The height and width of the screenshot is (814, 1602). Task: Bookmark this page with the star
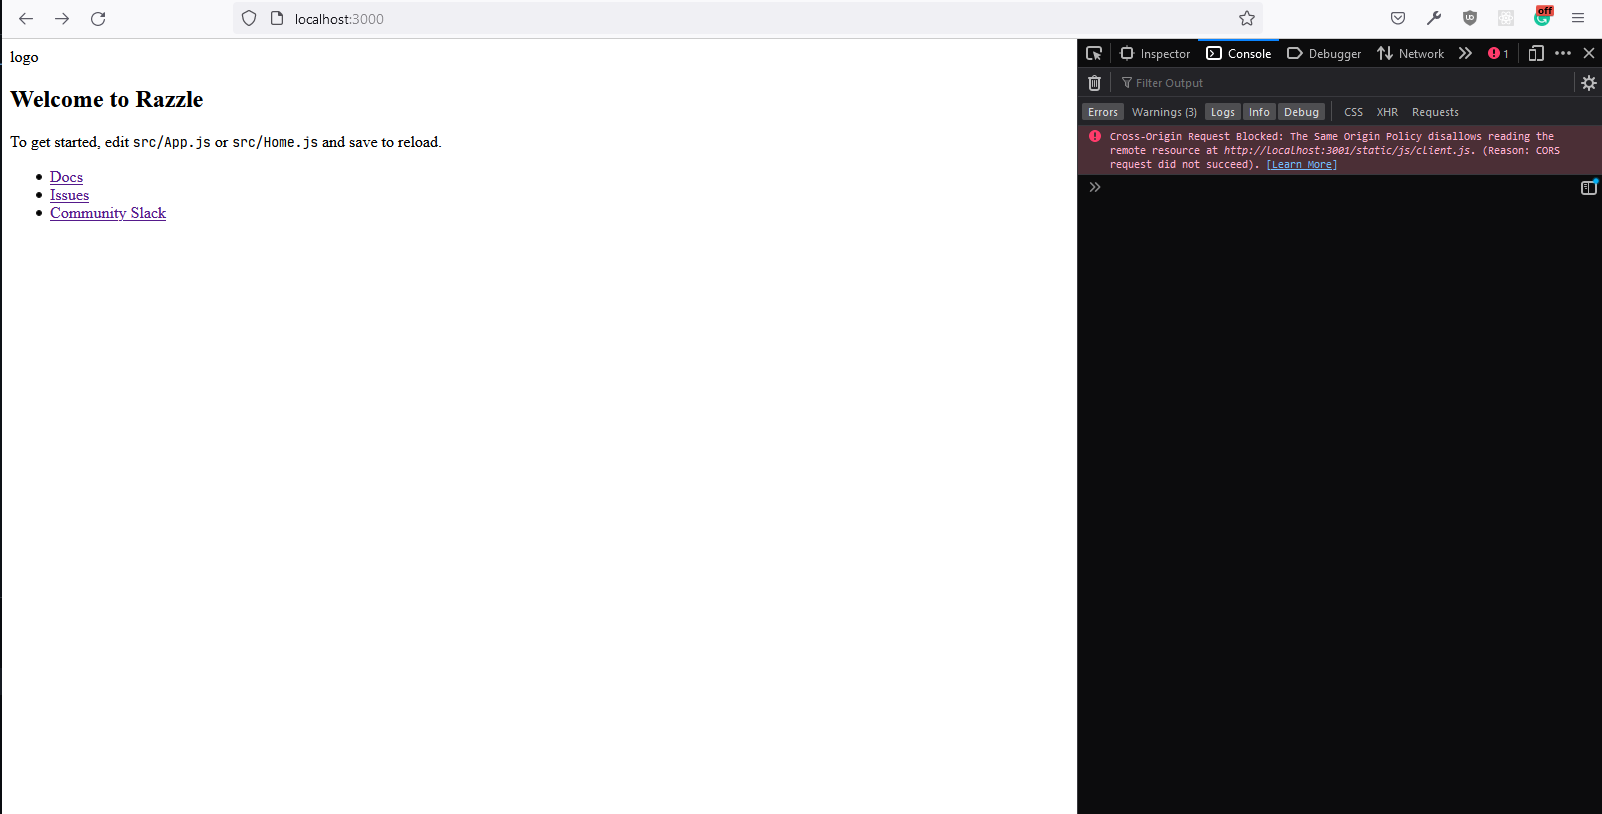[1247, 18]
